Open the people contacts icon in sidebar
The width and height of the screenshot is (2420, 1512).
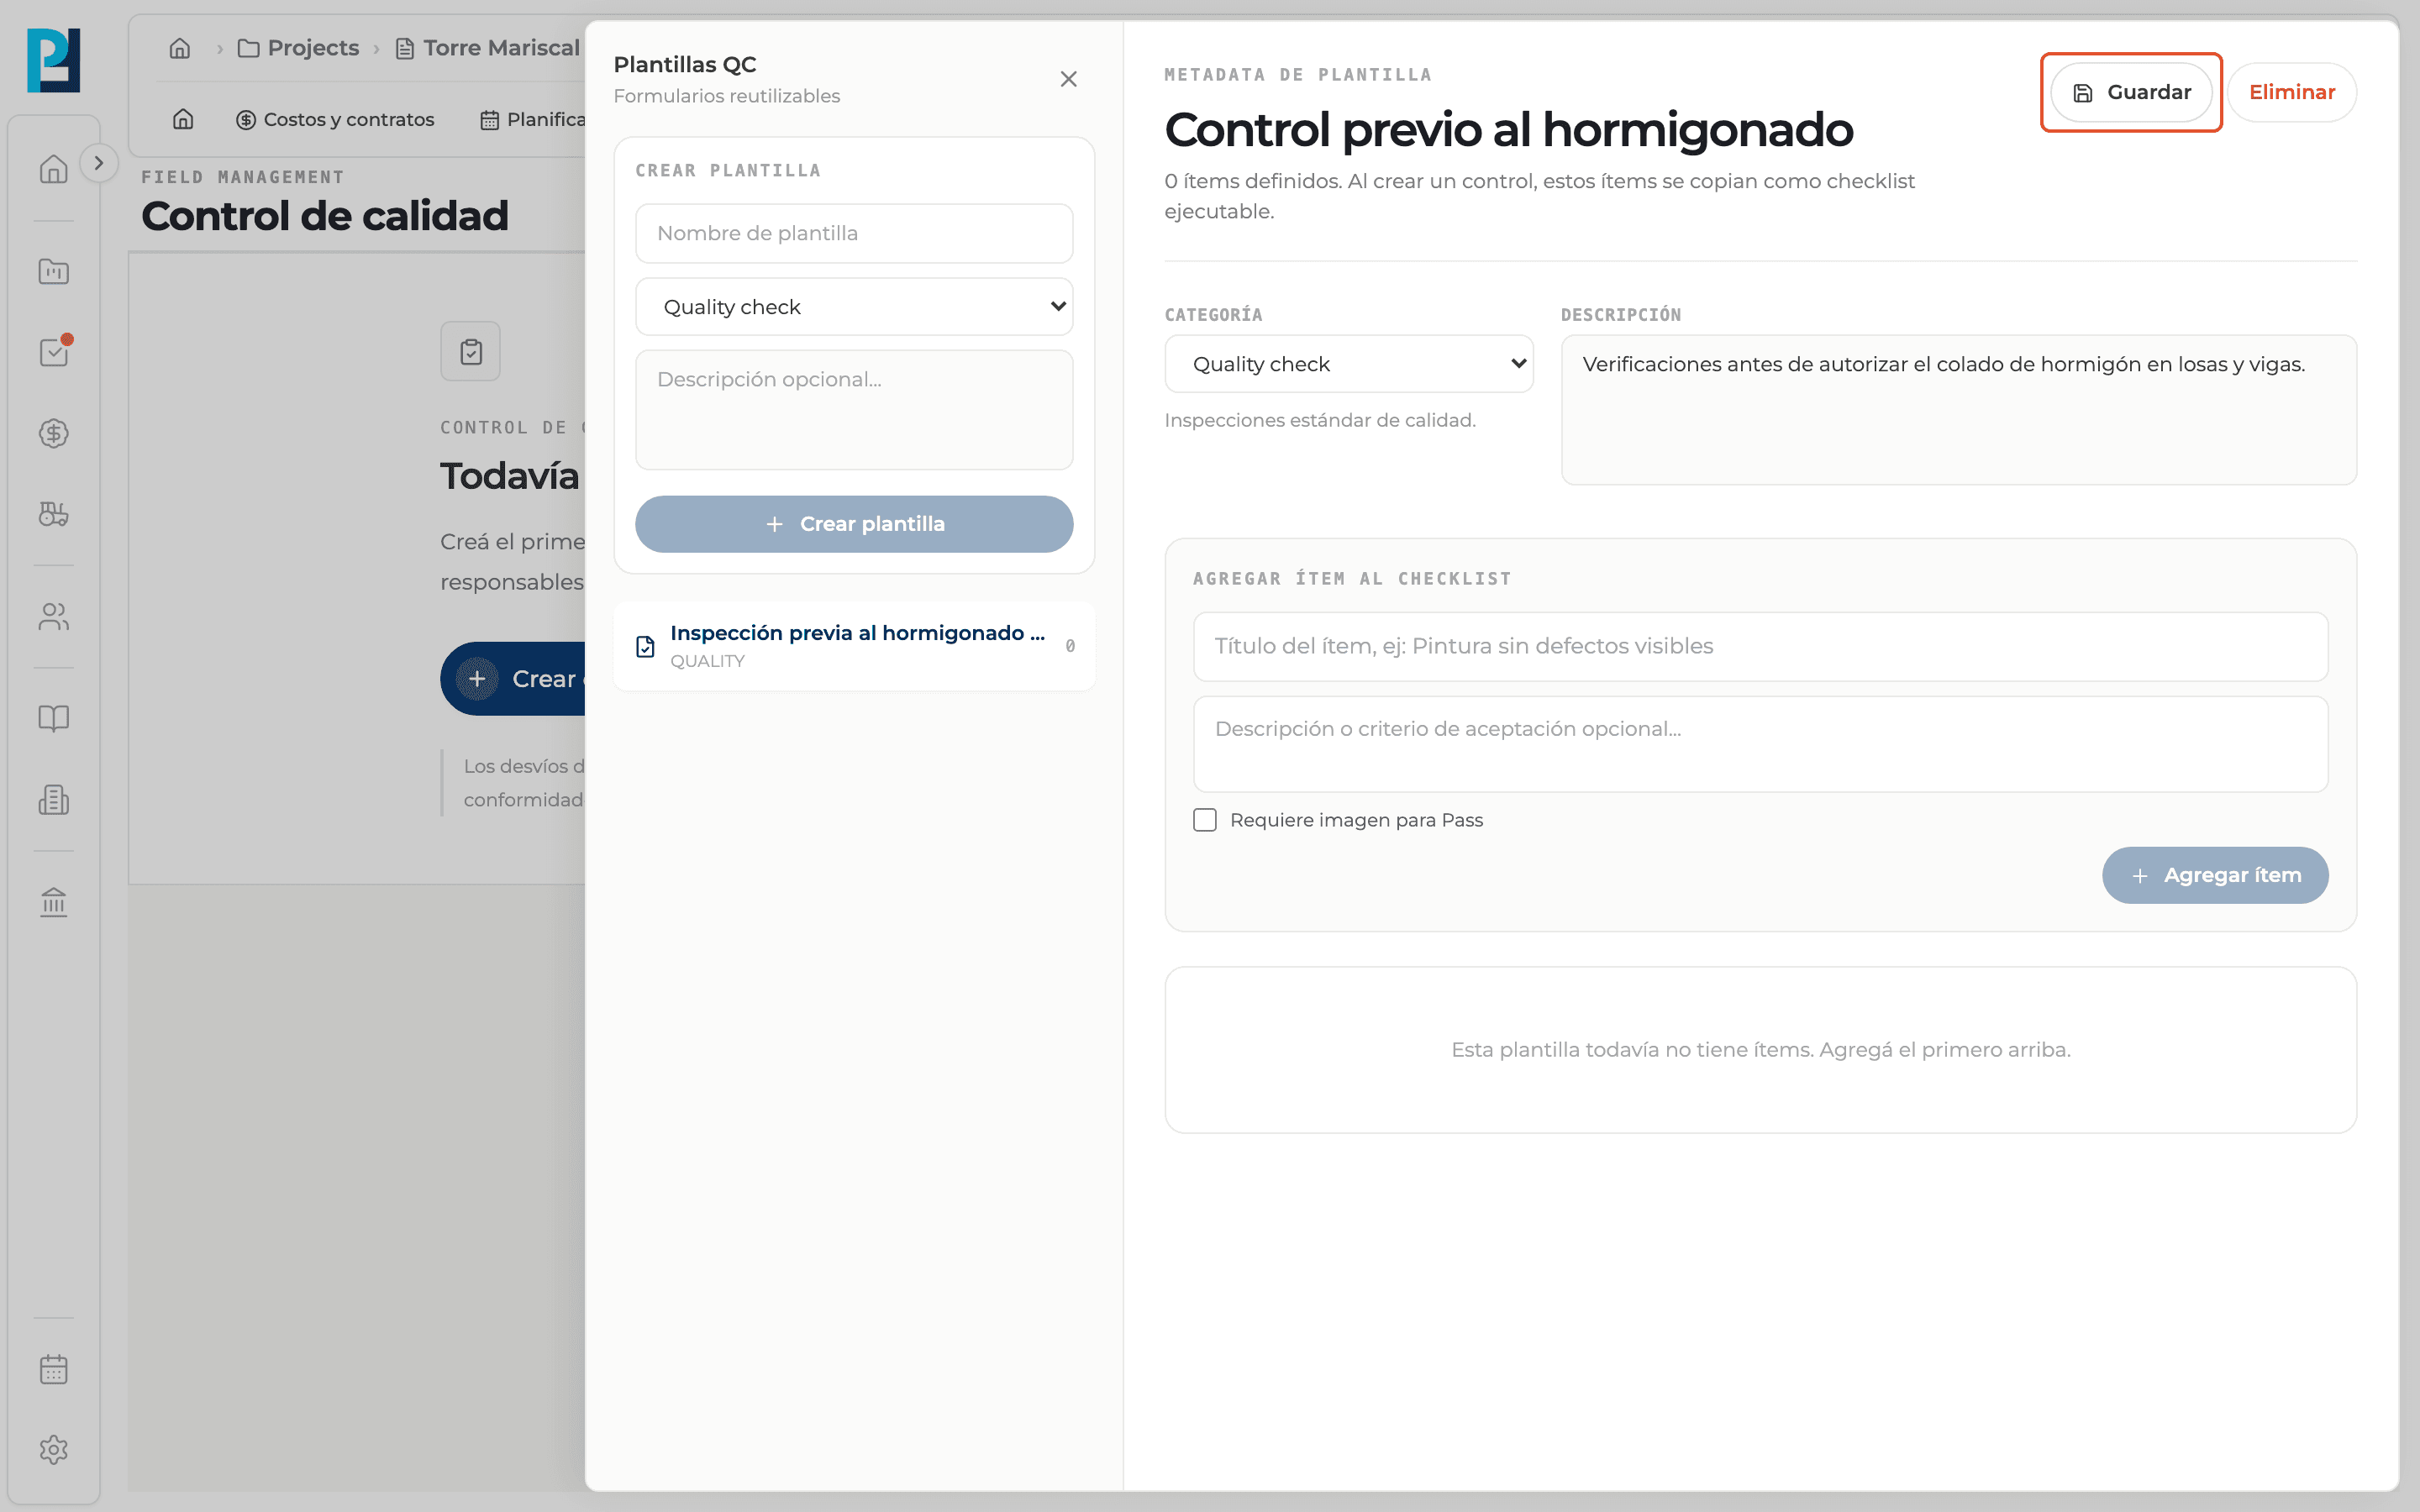tap(54, 617)
